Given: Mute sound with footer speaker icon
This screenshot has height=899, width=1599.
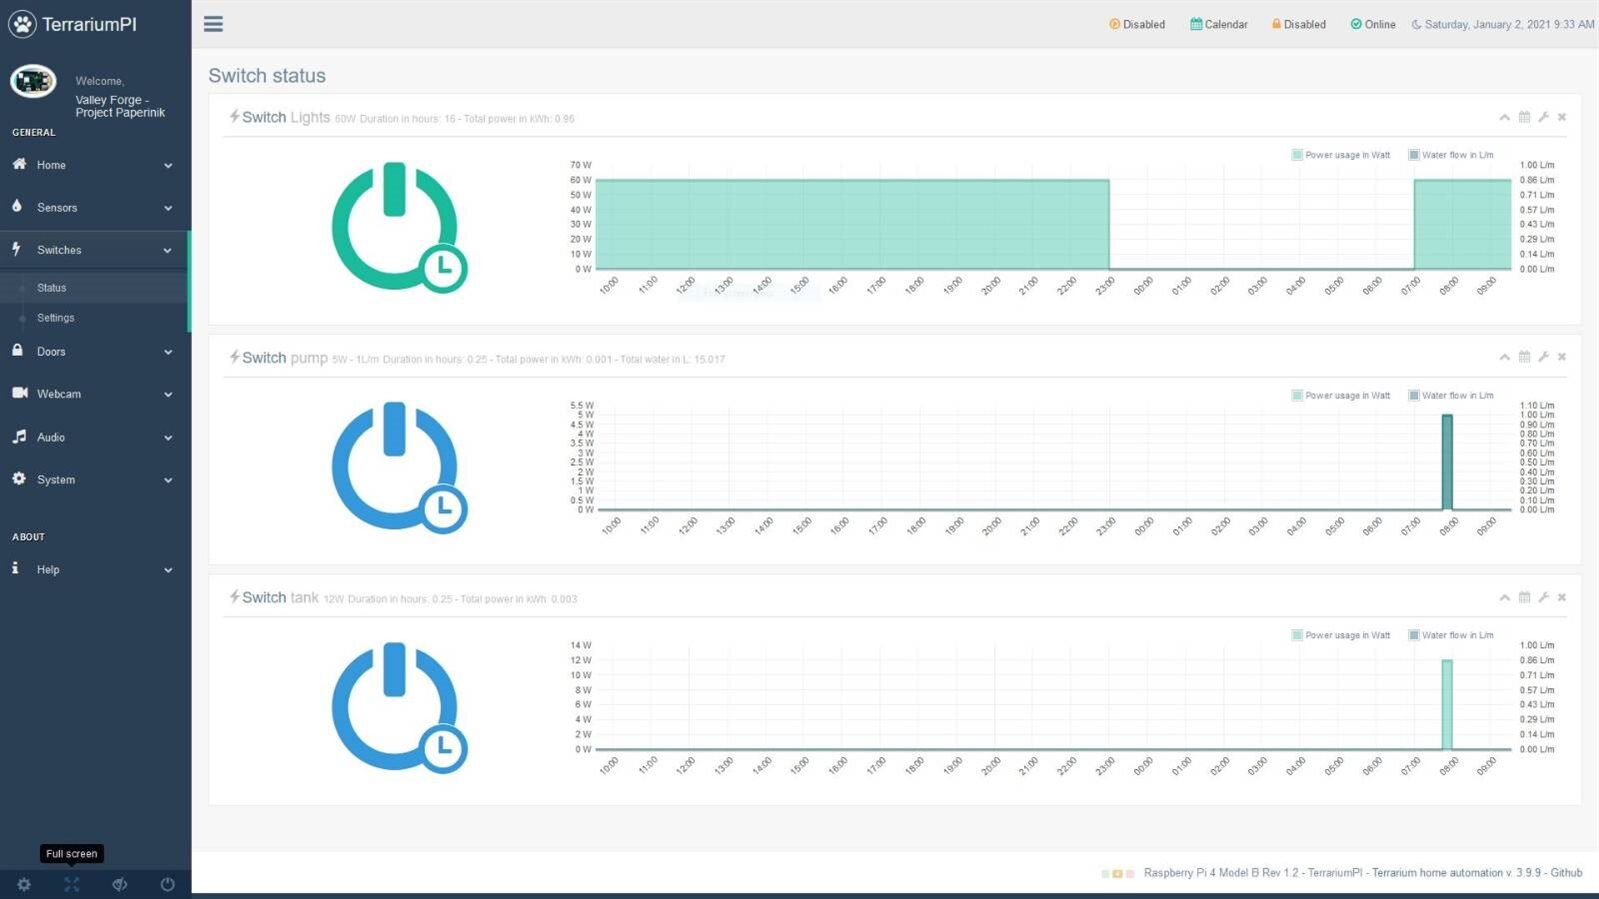Looking at the screenshot, I should [120, 884].
